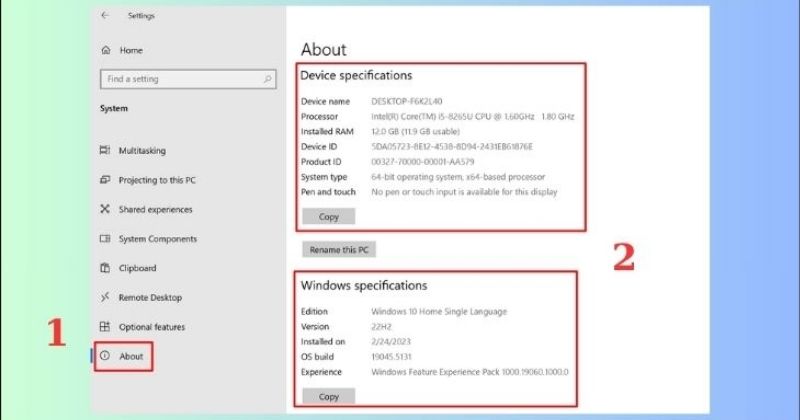Click the Clipboard icon
The image size is (800, 420).
105,268
